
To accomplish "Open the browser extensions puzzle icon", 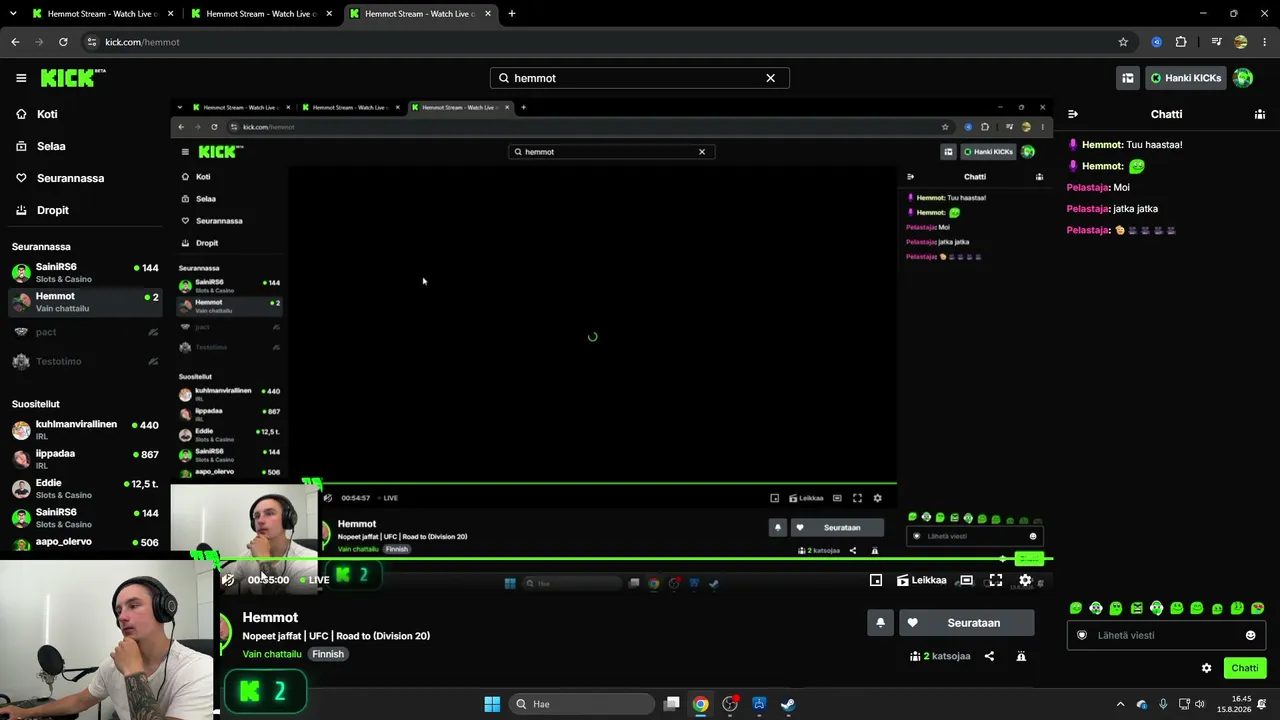I will coord(1181,42).
